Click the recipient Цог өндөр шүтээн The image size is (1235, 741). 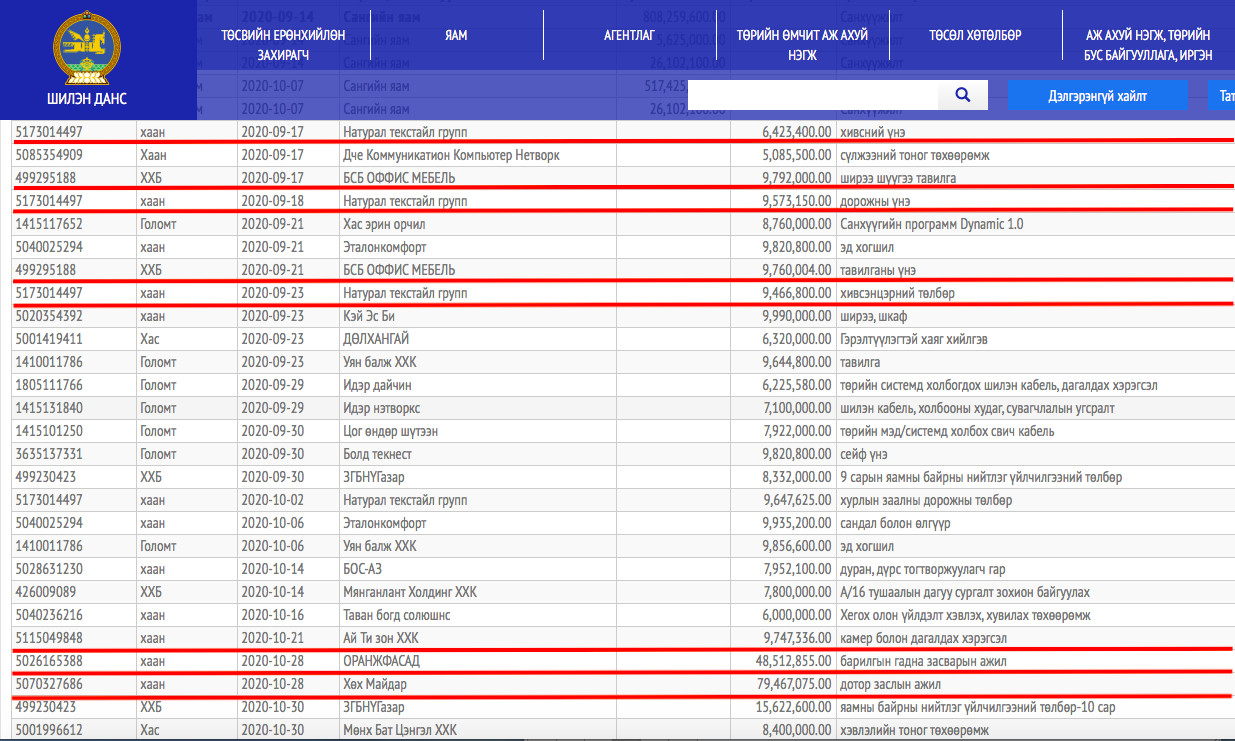(x=391, y=431)
